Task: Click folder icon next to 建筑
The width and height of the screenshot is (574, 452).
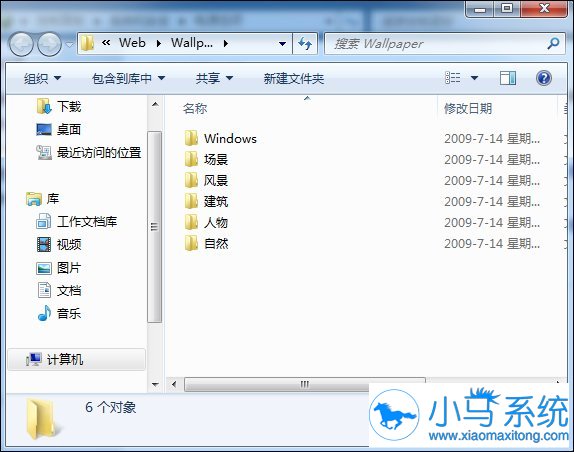Action: [191, 201]
